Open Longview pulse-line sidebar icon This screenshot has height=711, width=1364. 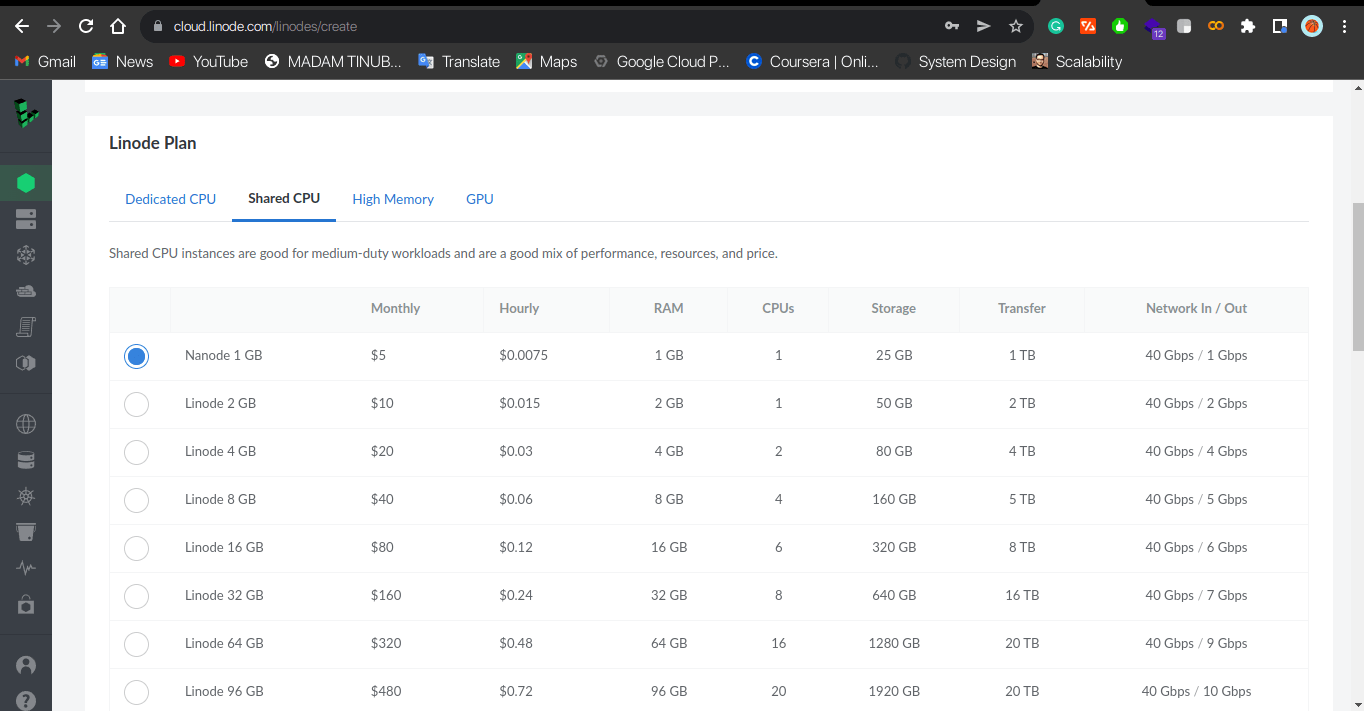coord(26,568)
